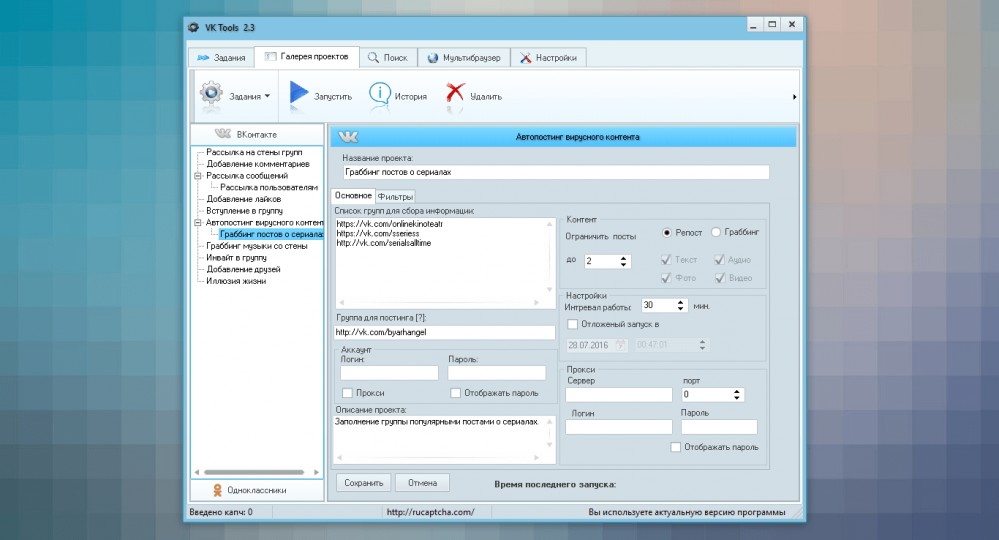999x540 pixels.
Task: Select the Основное sub-tab
Action: click(353, 195)
